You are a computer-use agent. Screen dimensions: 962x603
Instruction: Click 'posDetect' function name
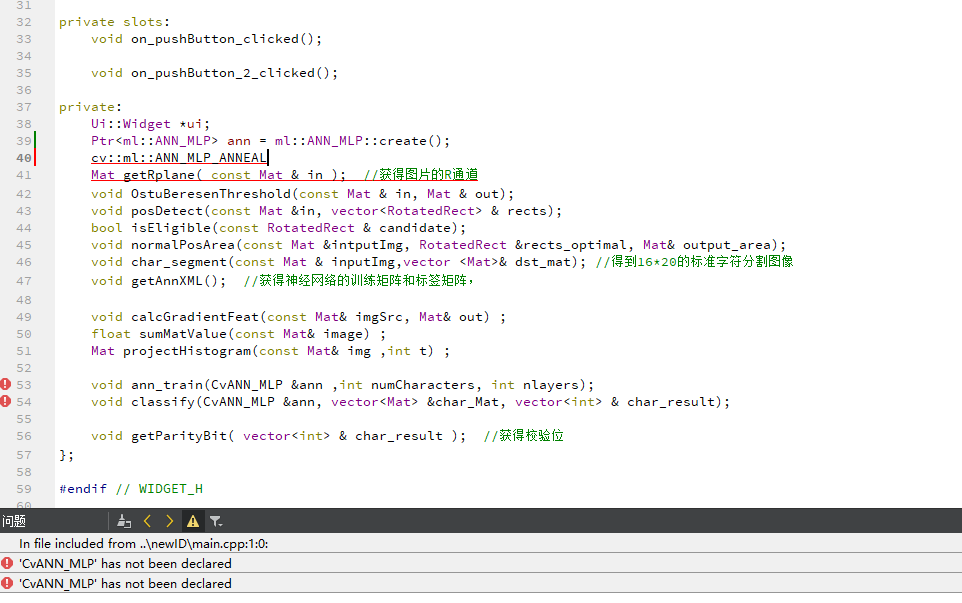[x=167, y=211]
